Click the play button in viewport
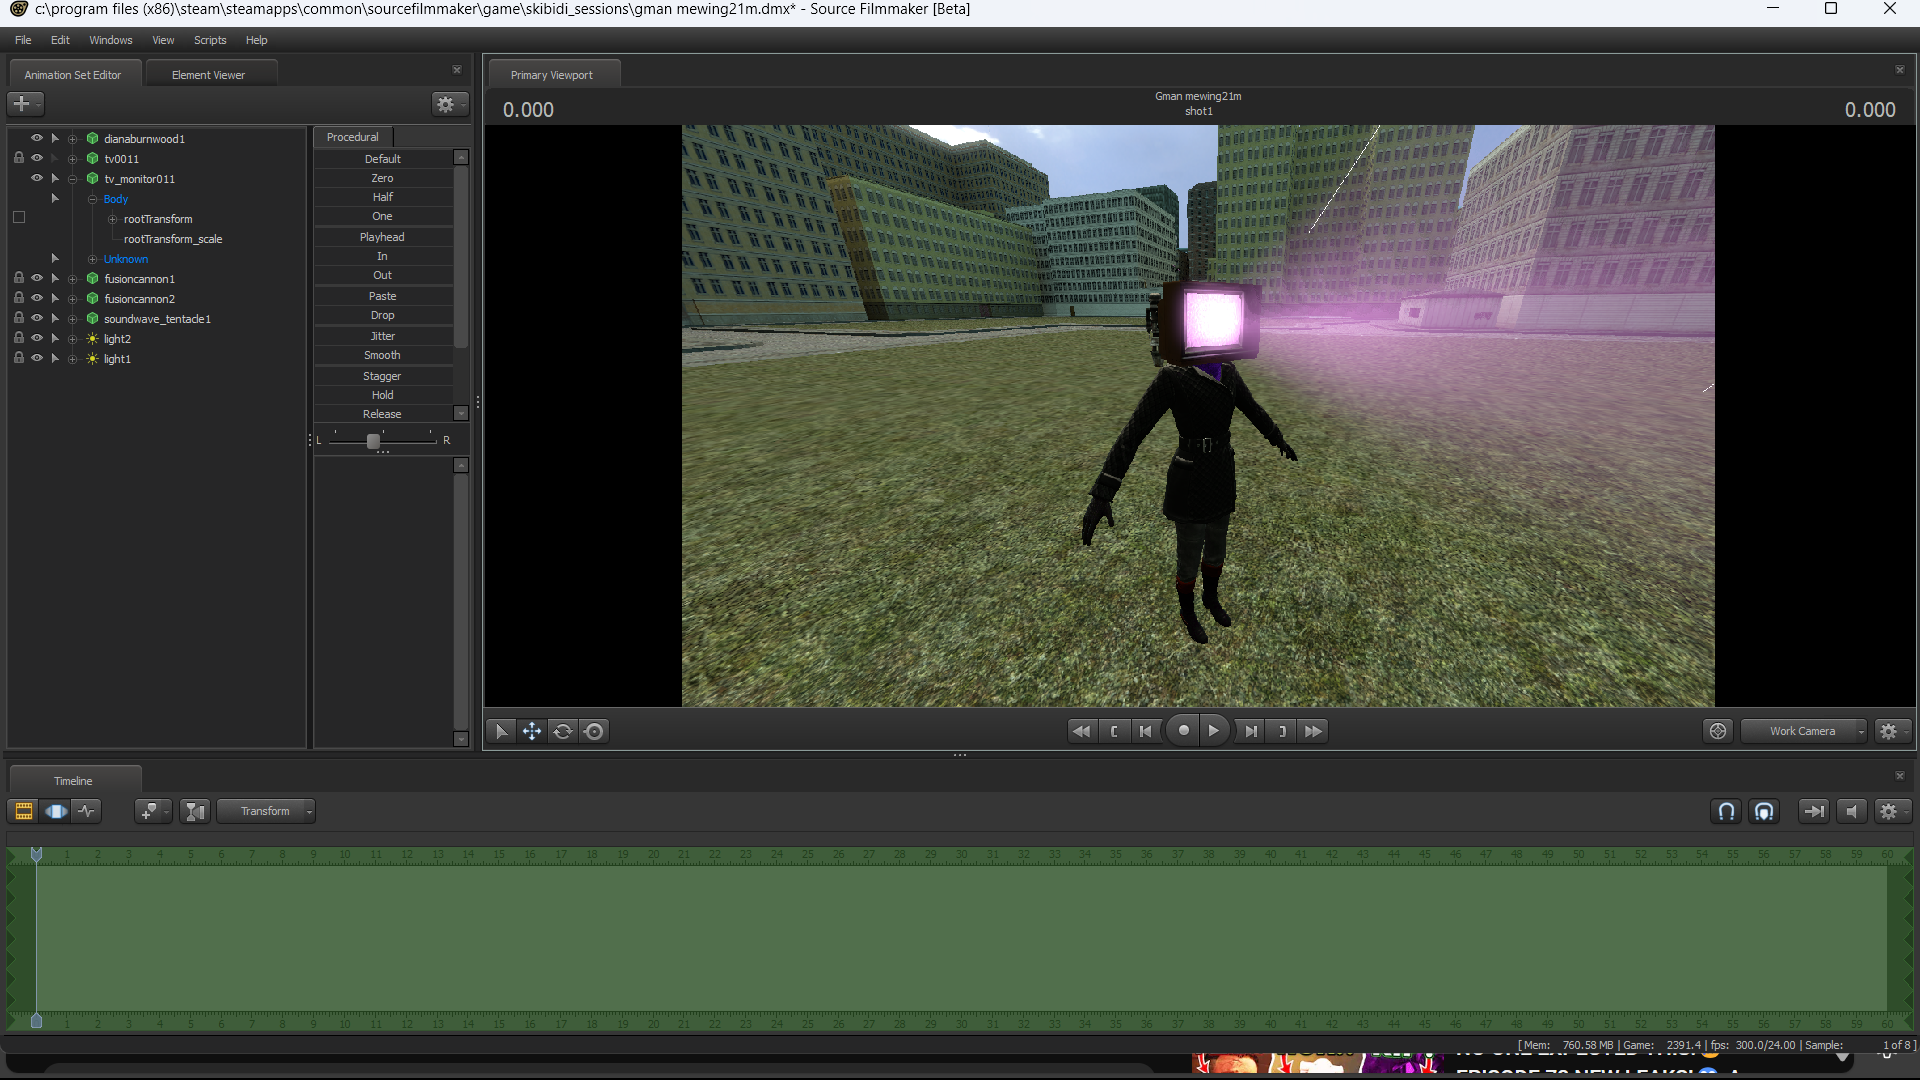Viewport: 1920px width, 1080px height. tap(1213, 731)
